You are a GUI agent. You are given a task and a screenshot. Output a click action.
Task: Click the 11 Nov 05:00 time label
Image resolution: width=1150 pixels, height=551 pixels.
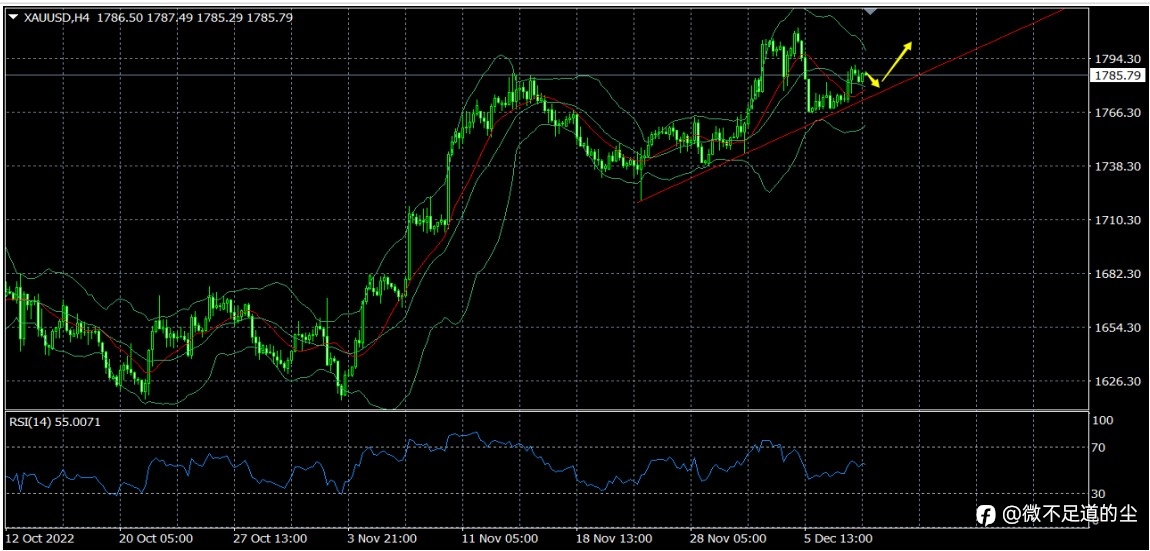[x=499, y=539]
